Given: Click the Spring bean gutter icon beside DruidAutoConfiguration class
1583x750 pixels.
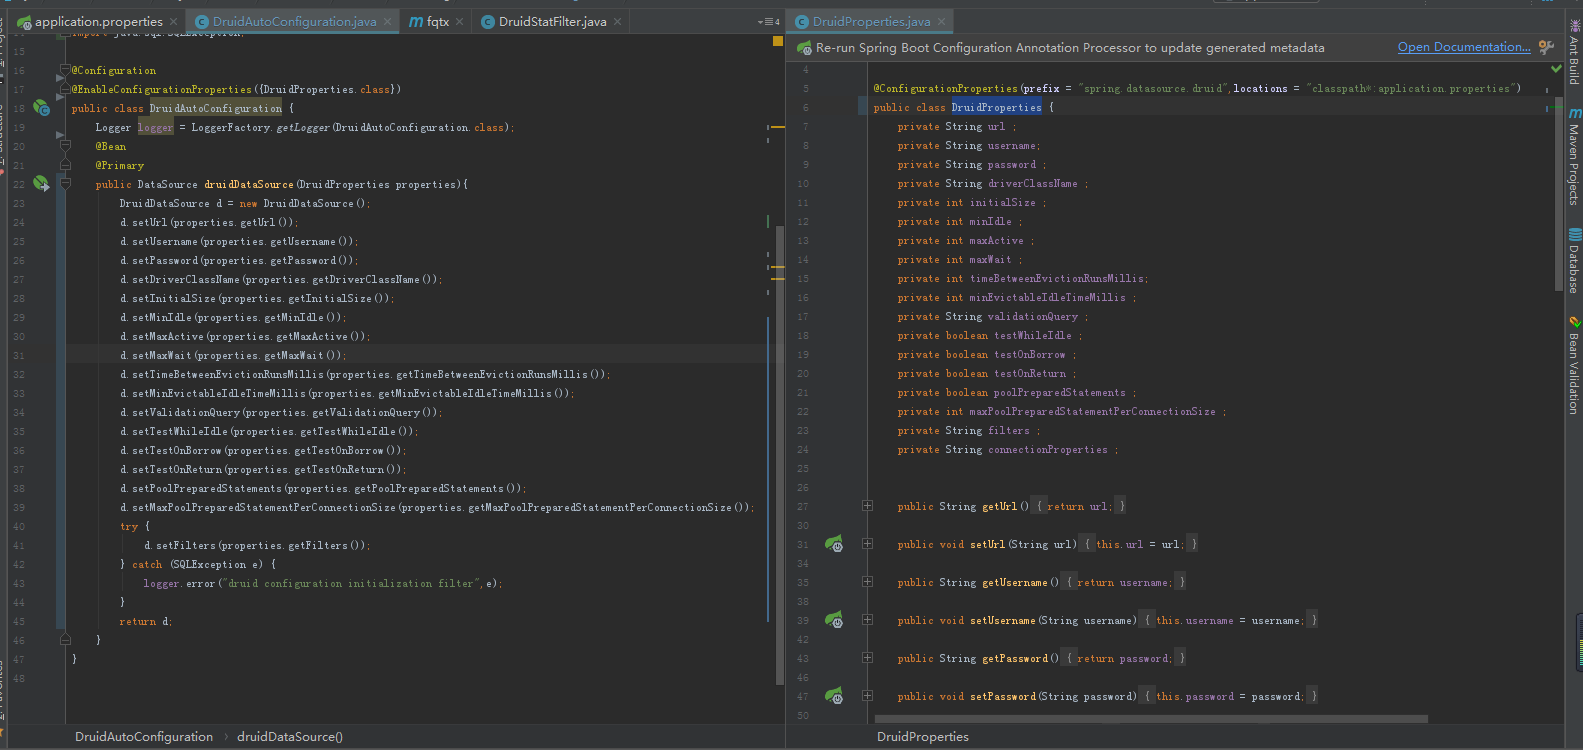Looking at the screenshot, I should tap(41, 108).
